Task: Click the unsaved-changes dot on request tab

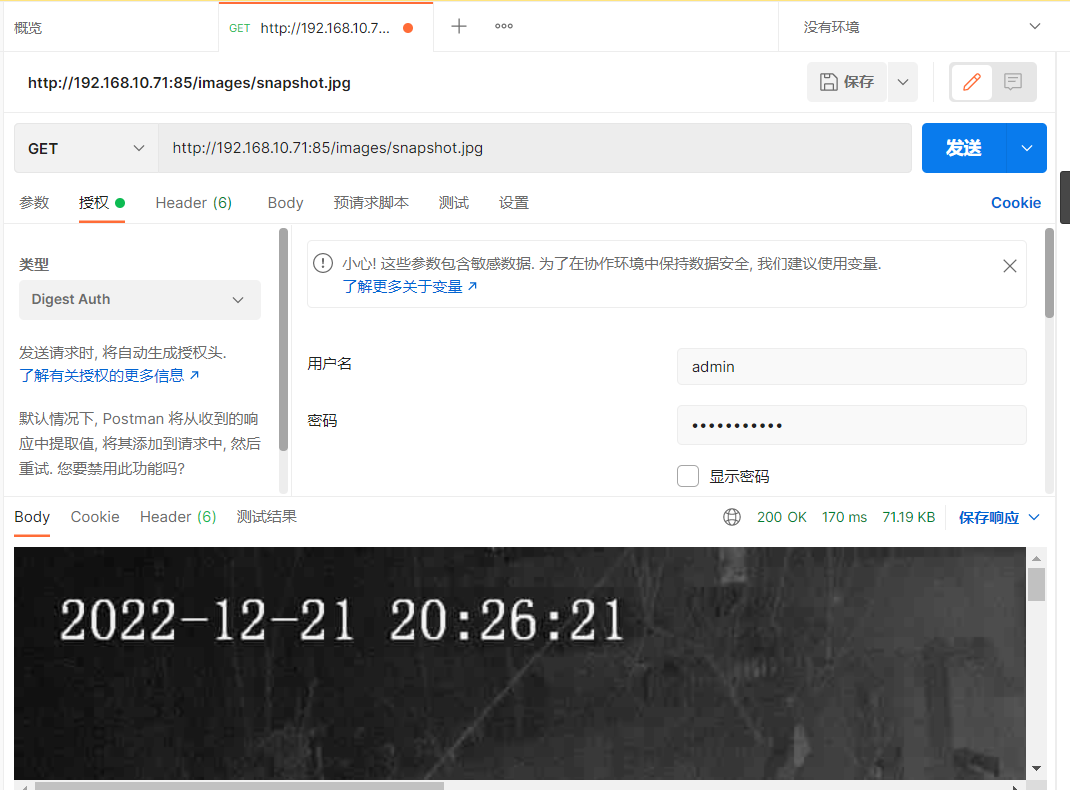Action: 408,28
